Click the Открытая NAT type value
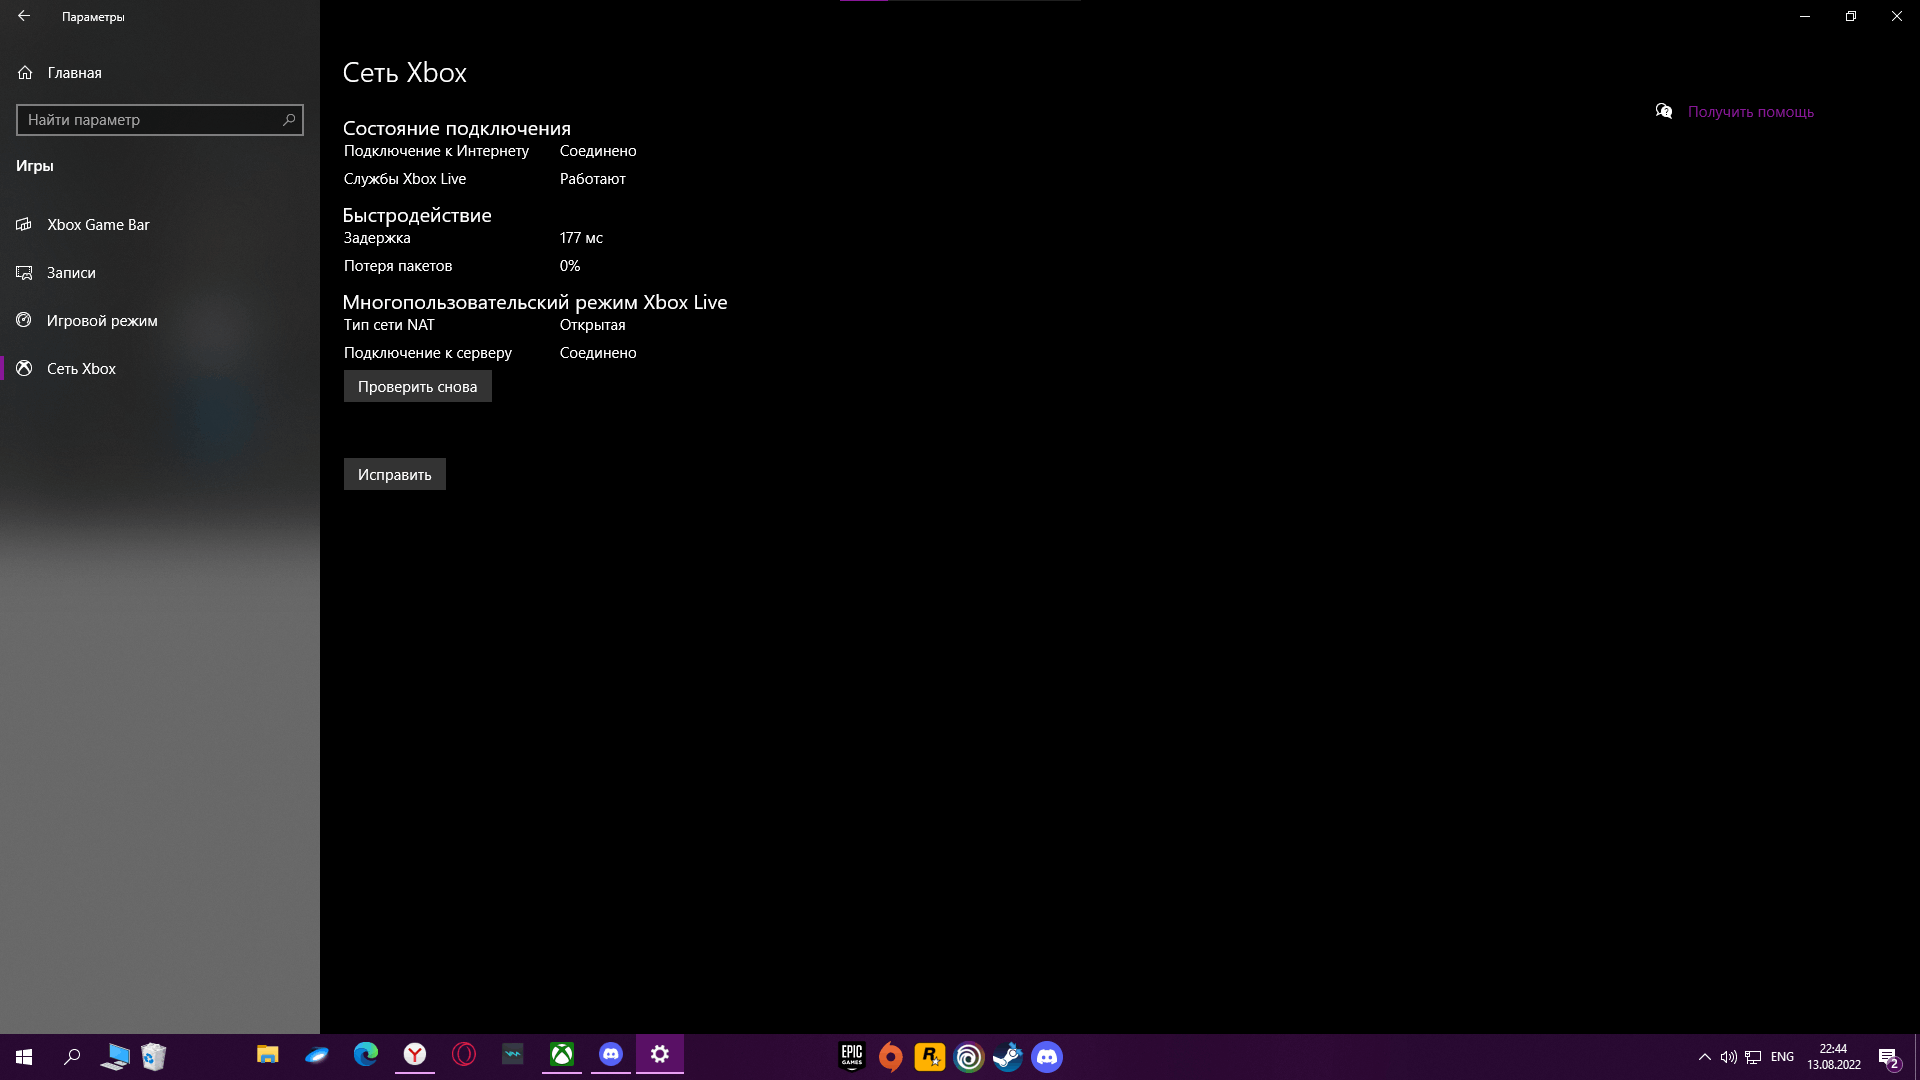Screen dimensions: 1920x1080 pyautogui.click(x=592, y=325)
